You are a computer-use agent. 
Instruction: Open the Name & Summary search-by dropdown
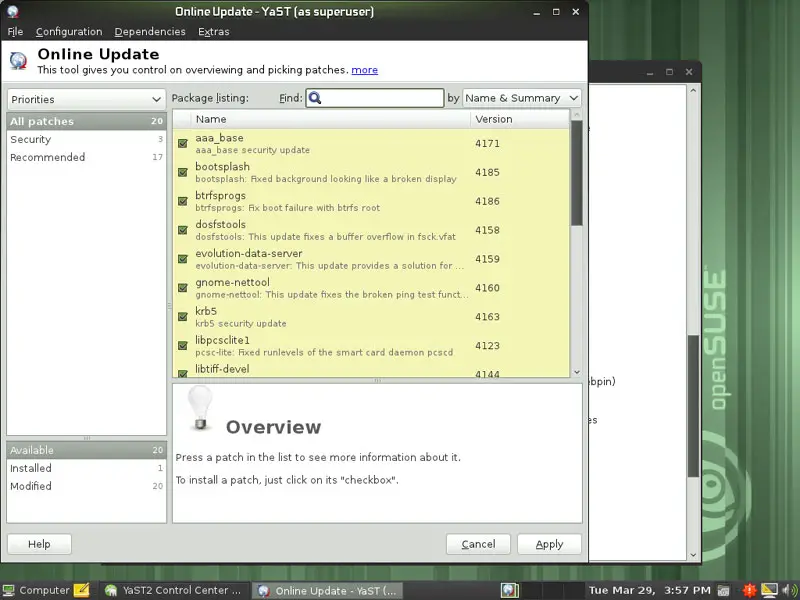[521, 98]
